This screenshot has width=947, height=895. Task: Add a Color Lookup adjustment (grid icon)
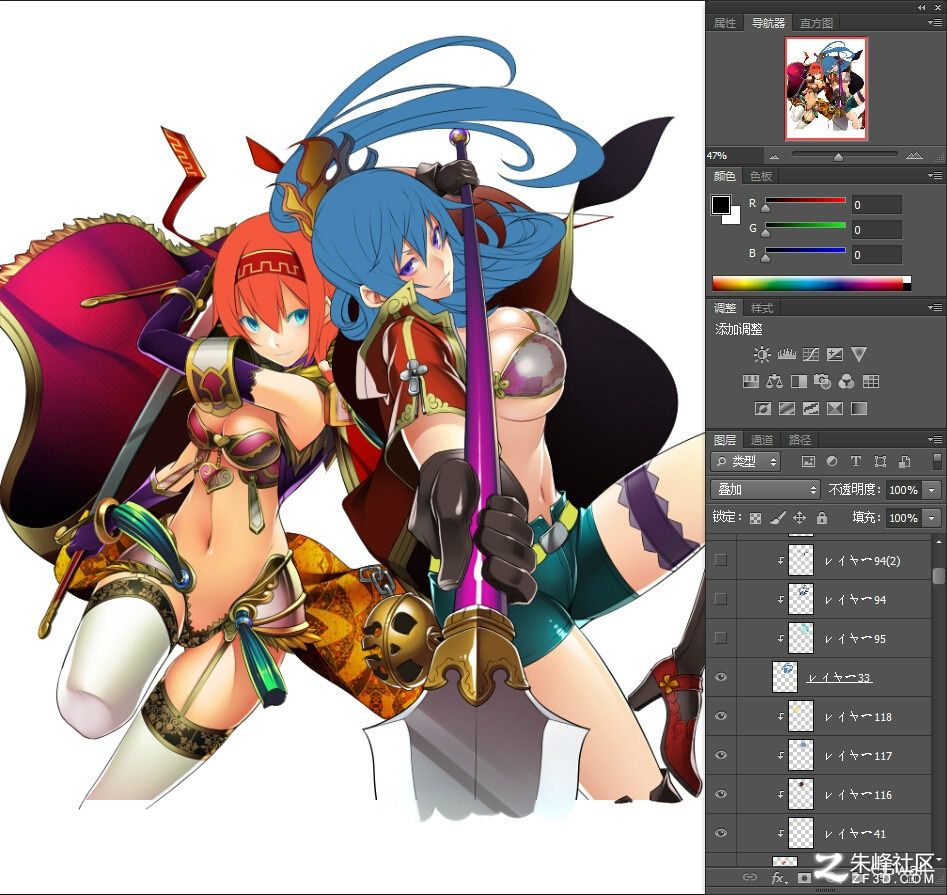[871, 382]
